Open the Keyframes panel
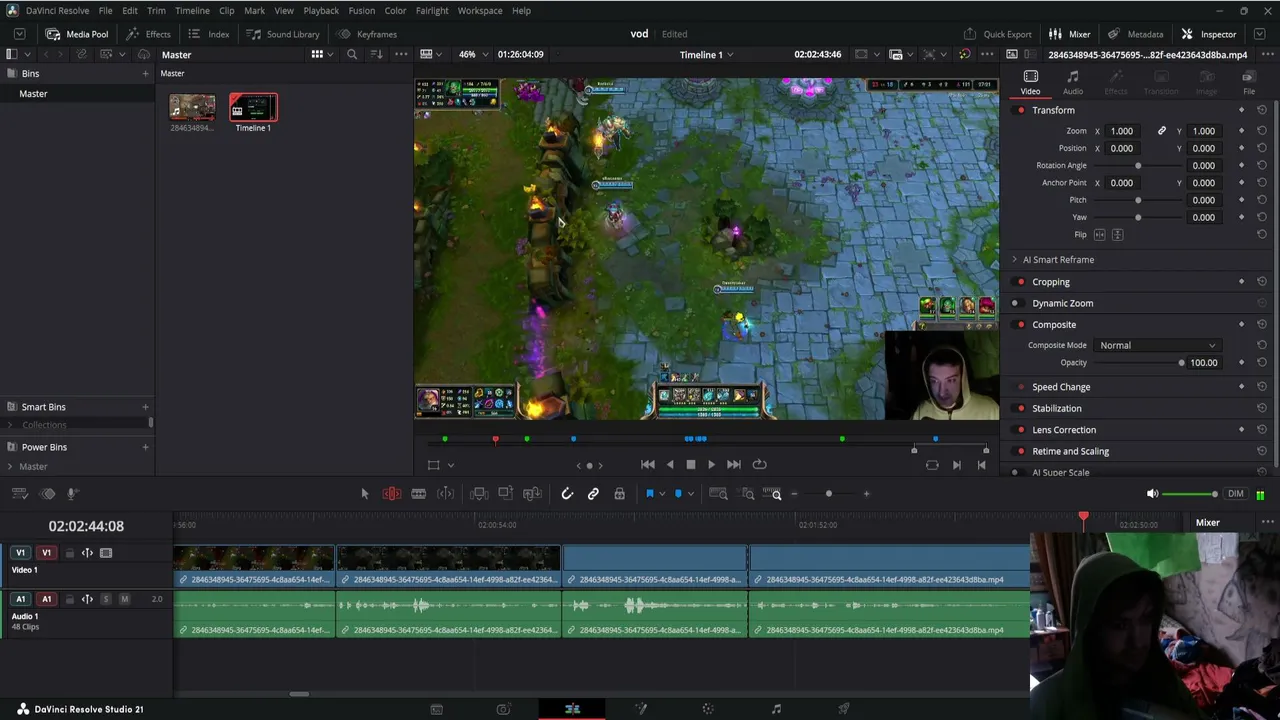The height and width of the screenshot is (720, 1280). [367, 34]
